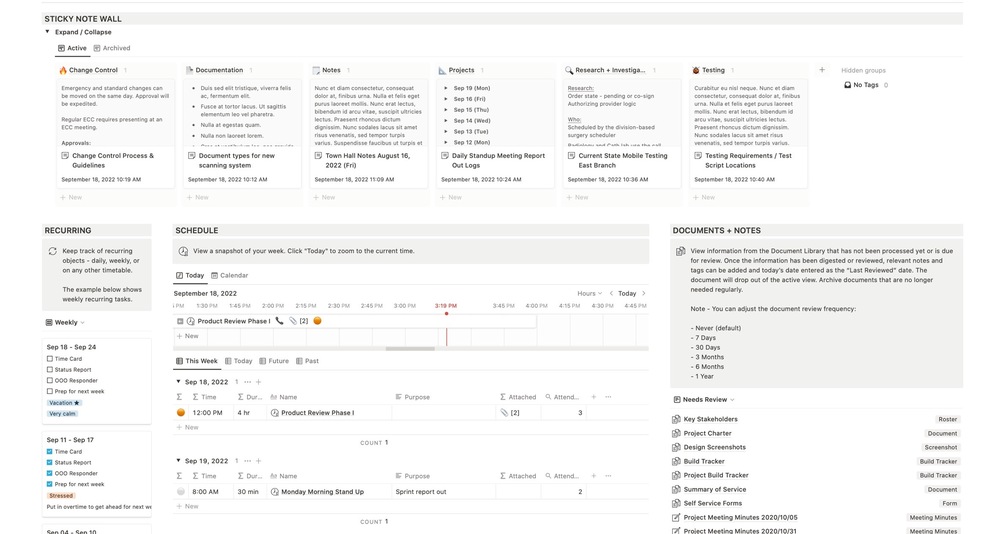Viewport: 1005px width, 534px height.
Task: Open more options dots next to Sep 18, 2022
Action: (247, 382)
